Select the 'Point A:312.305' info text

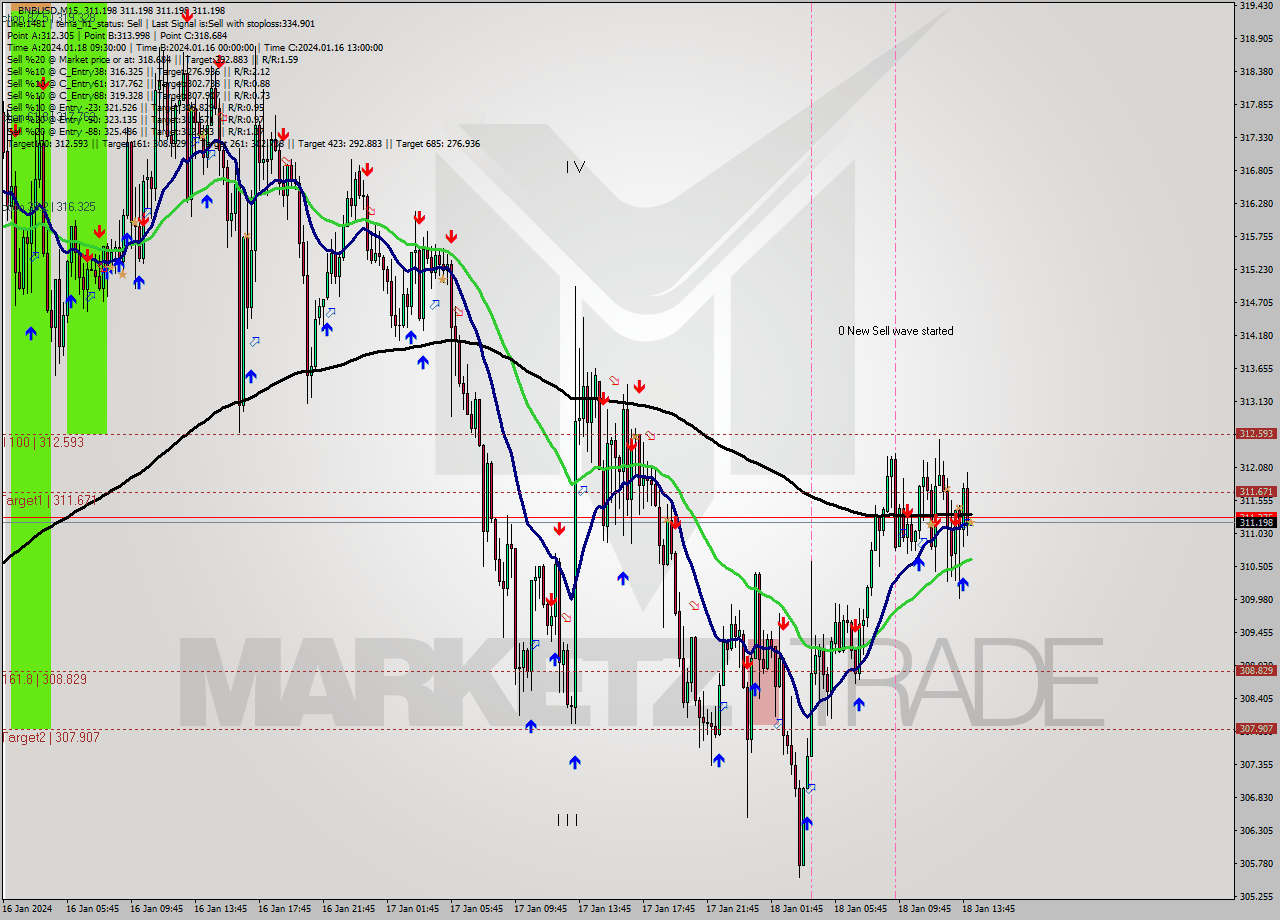pos(41,35)
